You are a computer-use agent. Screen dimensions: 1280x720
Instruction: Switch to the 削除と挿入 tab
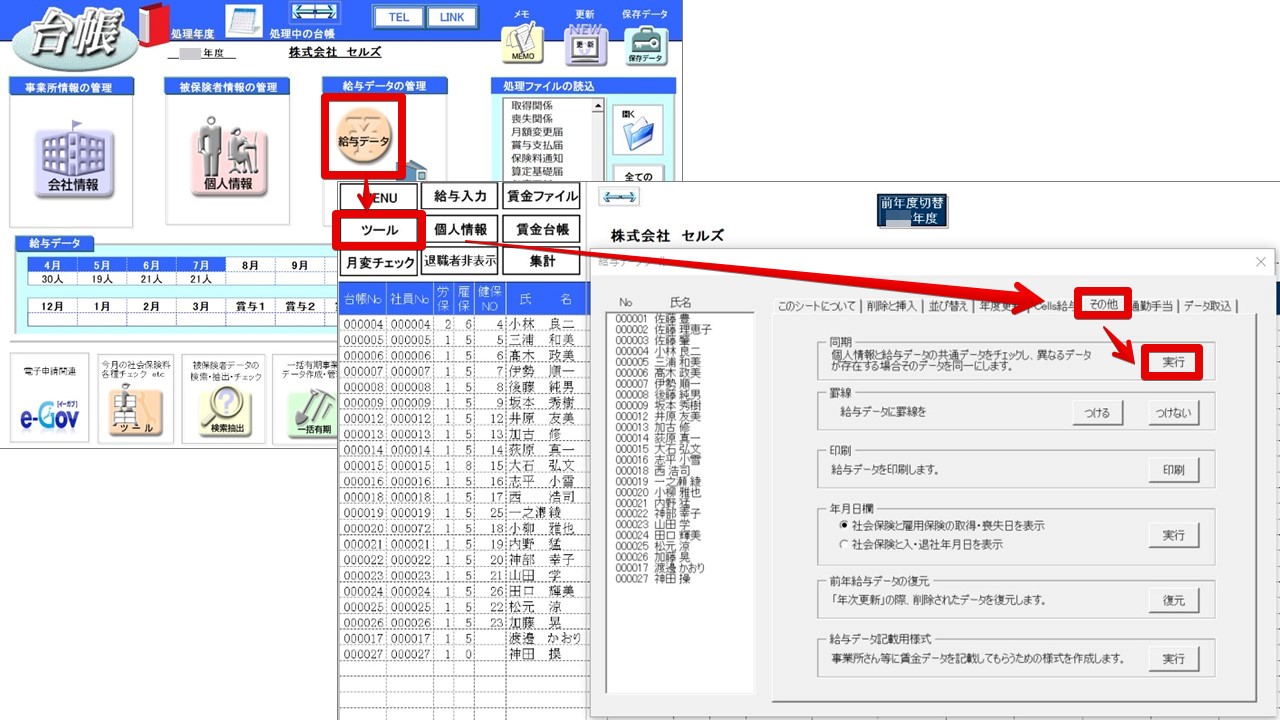click(x=890, y=306)
